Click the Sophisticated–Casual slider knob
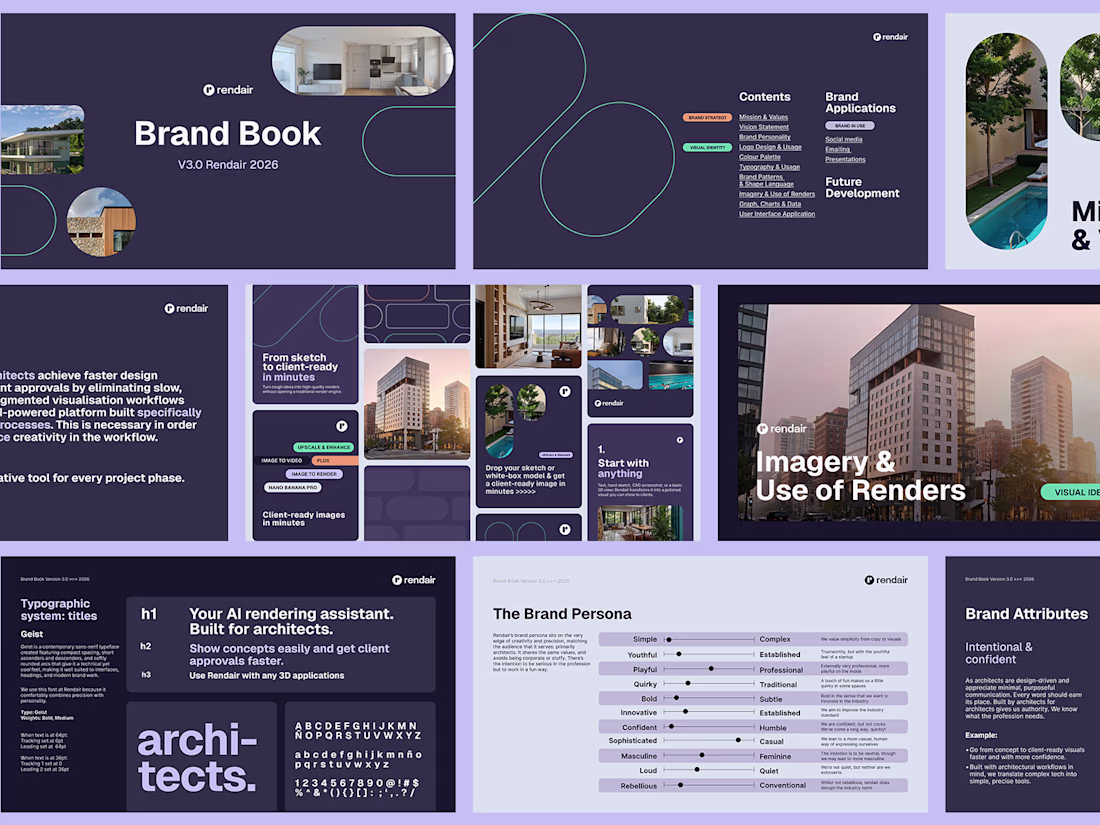This screenshot has width=1100, height=825. pyautogui.click(x=738, y=740)
